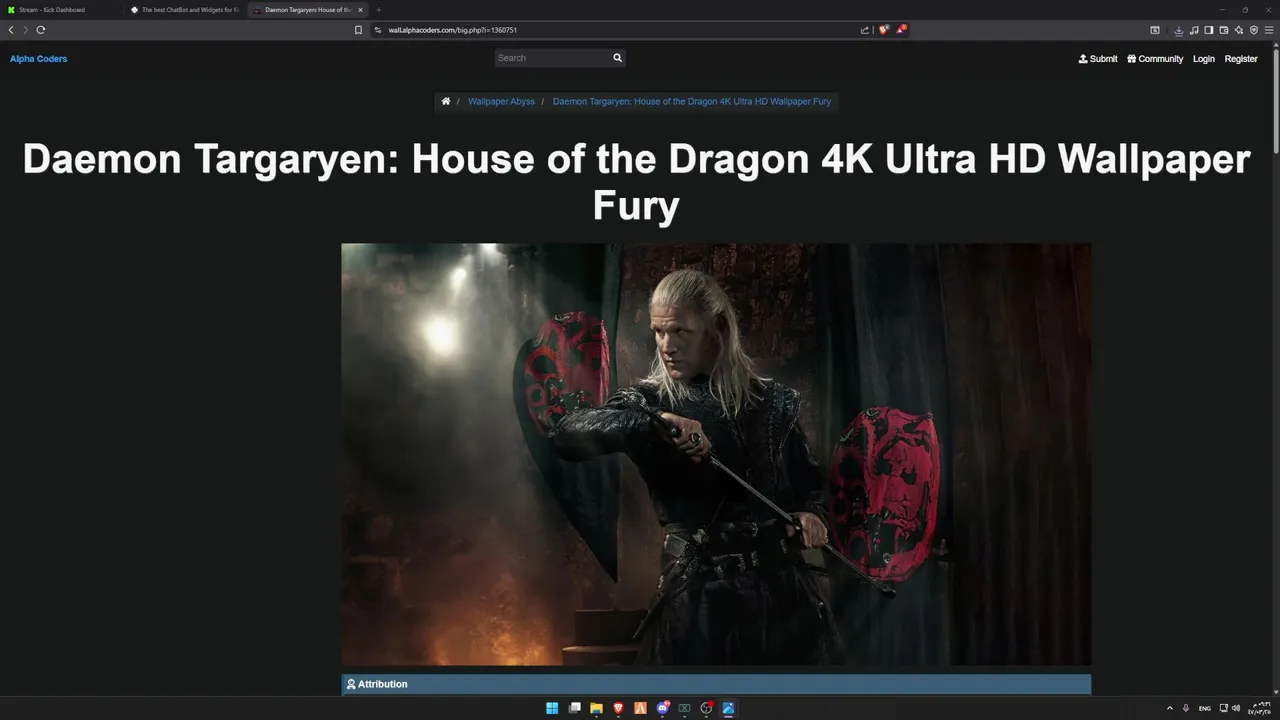This screenshot has height=720, width=1280.
Task: Open File Explorer from taskbar
Action: tap(596, 708)
